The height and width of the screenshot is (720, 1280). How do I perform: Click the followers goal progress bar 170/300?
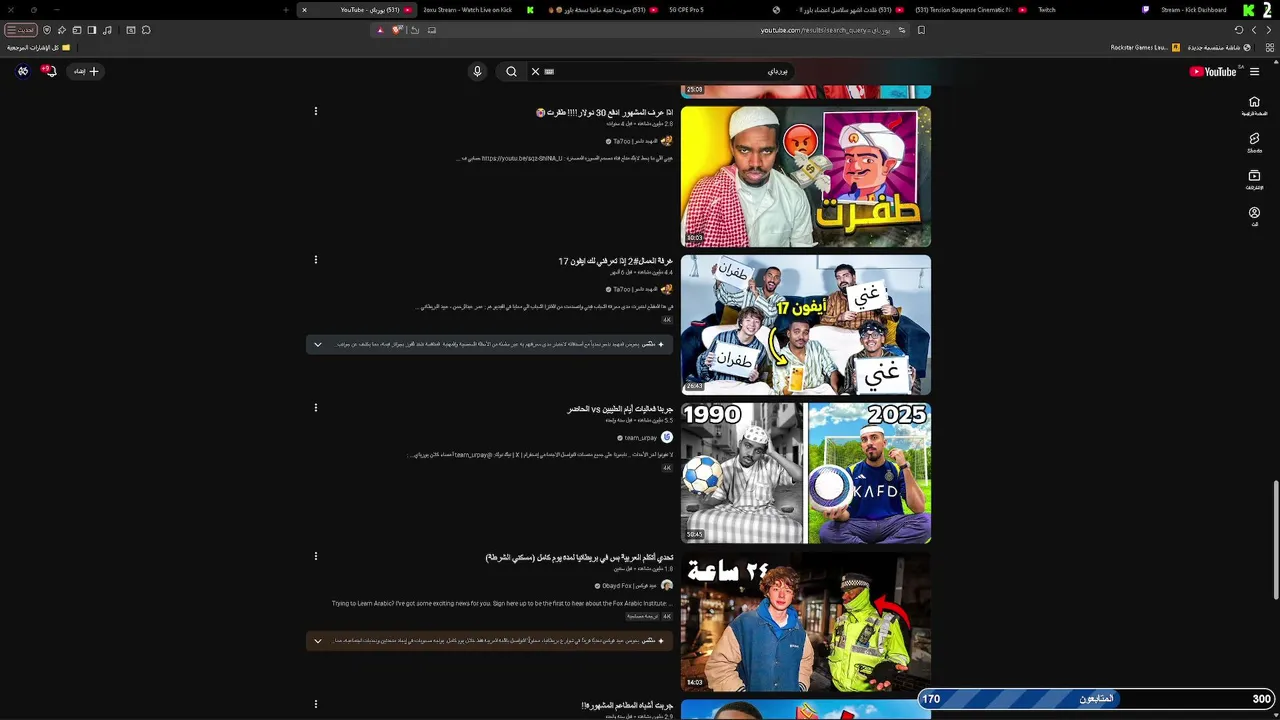[1098, 699]
